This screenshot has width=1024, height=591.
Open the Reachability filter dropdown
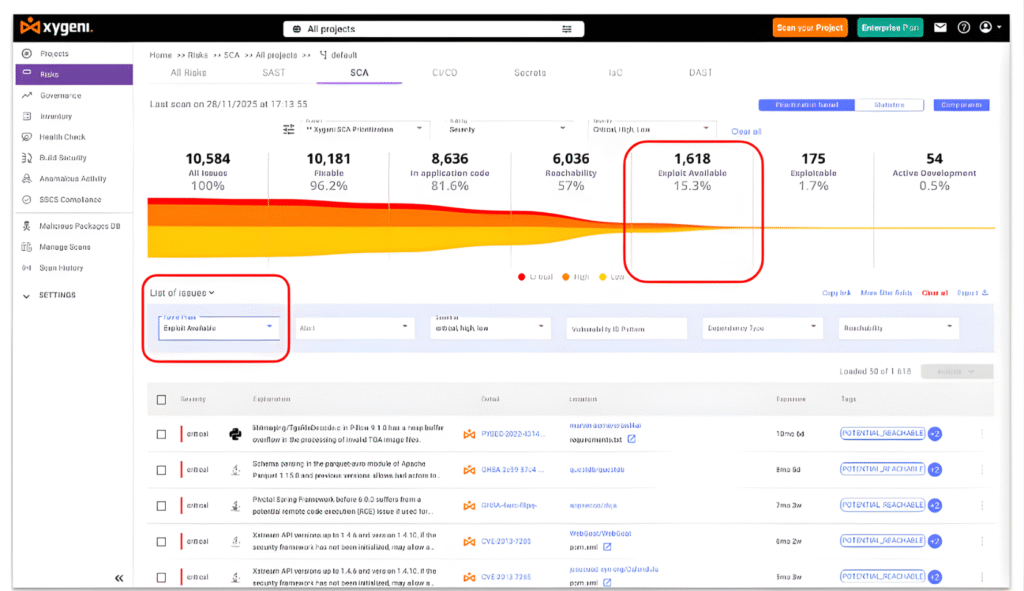pos(898,328)
